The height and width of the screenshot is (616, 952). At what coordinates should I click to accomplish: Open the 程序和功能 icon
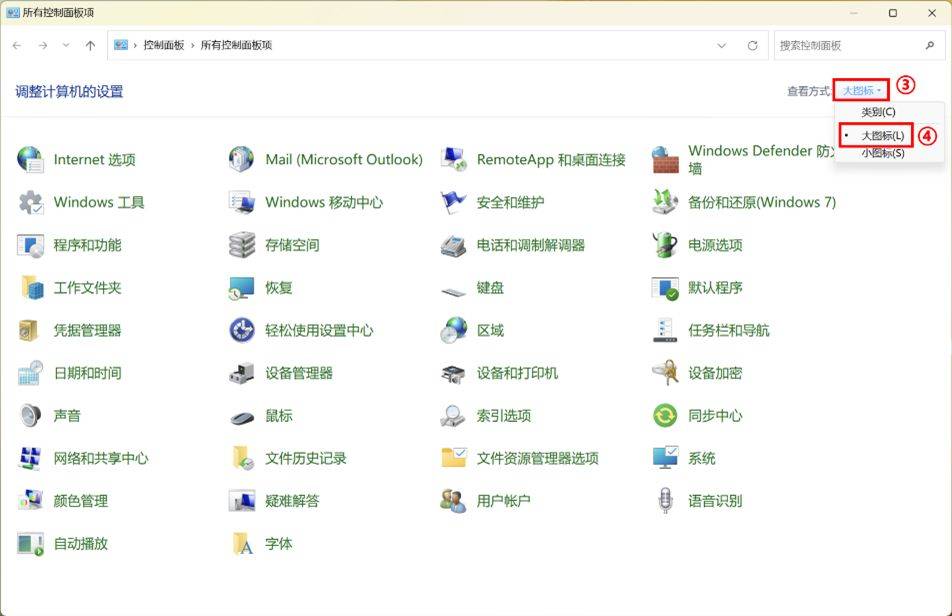[30, 245]
